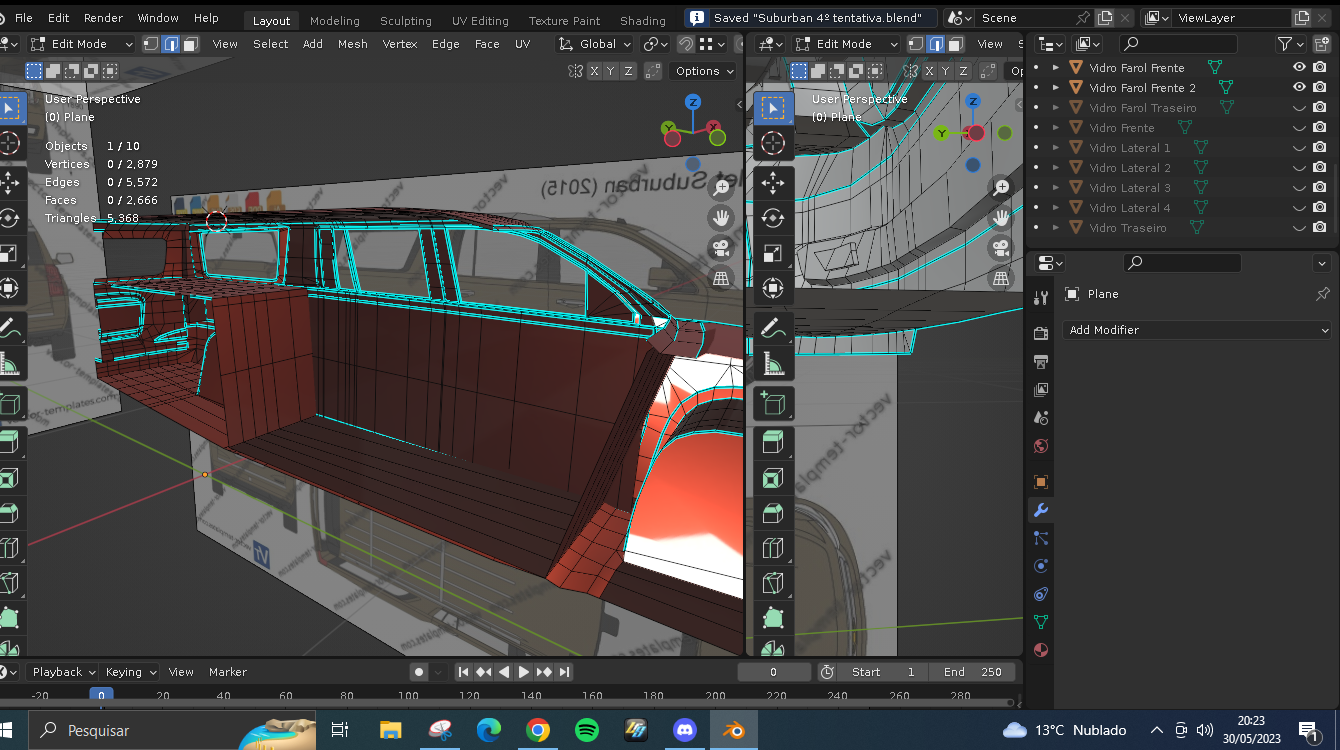Image resolution: width=1340 pixels, height=750 pixels.
Task: Click the Add Cube tool in right viewport
Action: pos(772,404)
